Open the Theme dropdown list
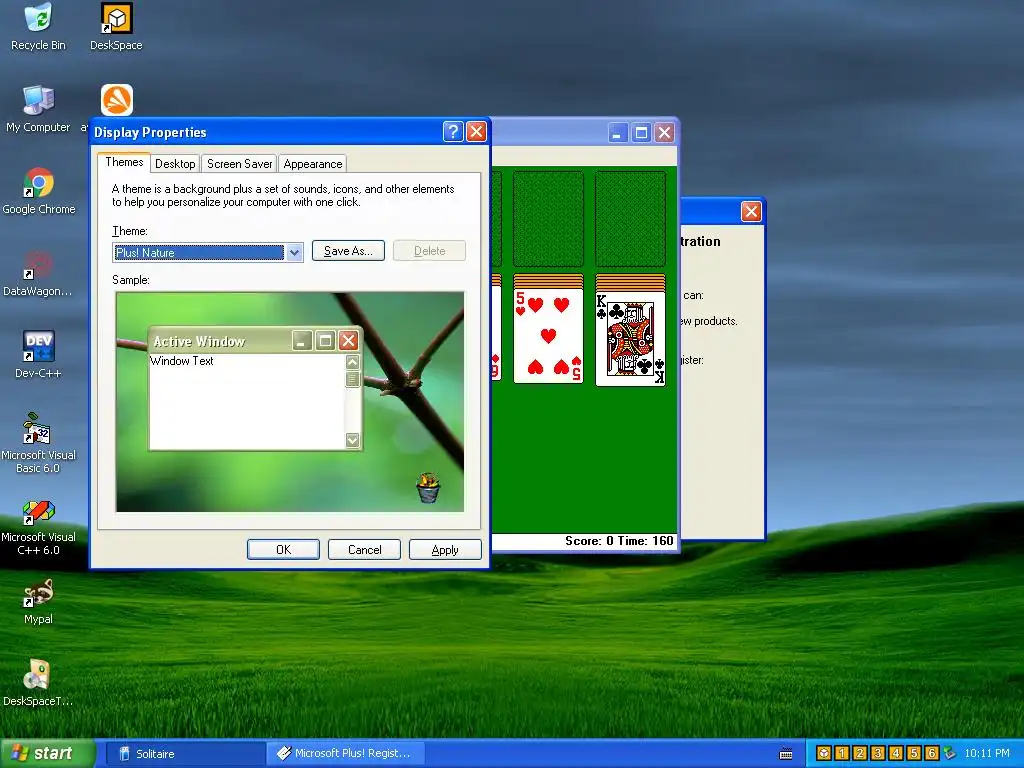Image resolution: width=1024 pixels, height=768 pixels. (295, 252)
